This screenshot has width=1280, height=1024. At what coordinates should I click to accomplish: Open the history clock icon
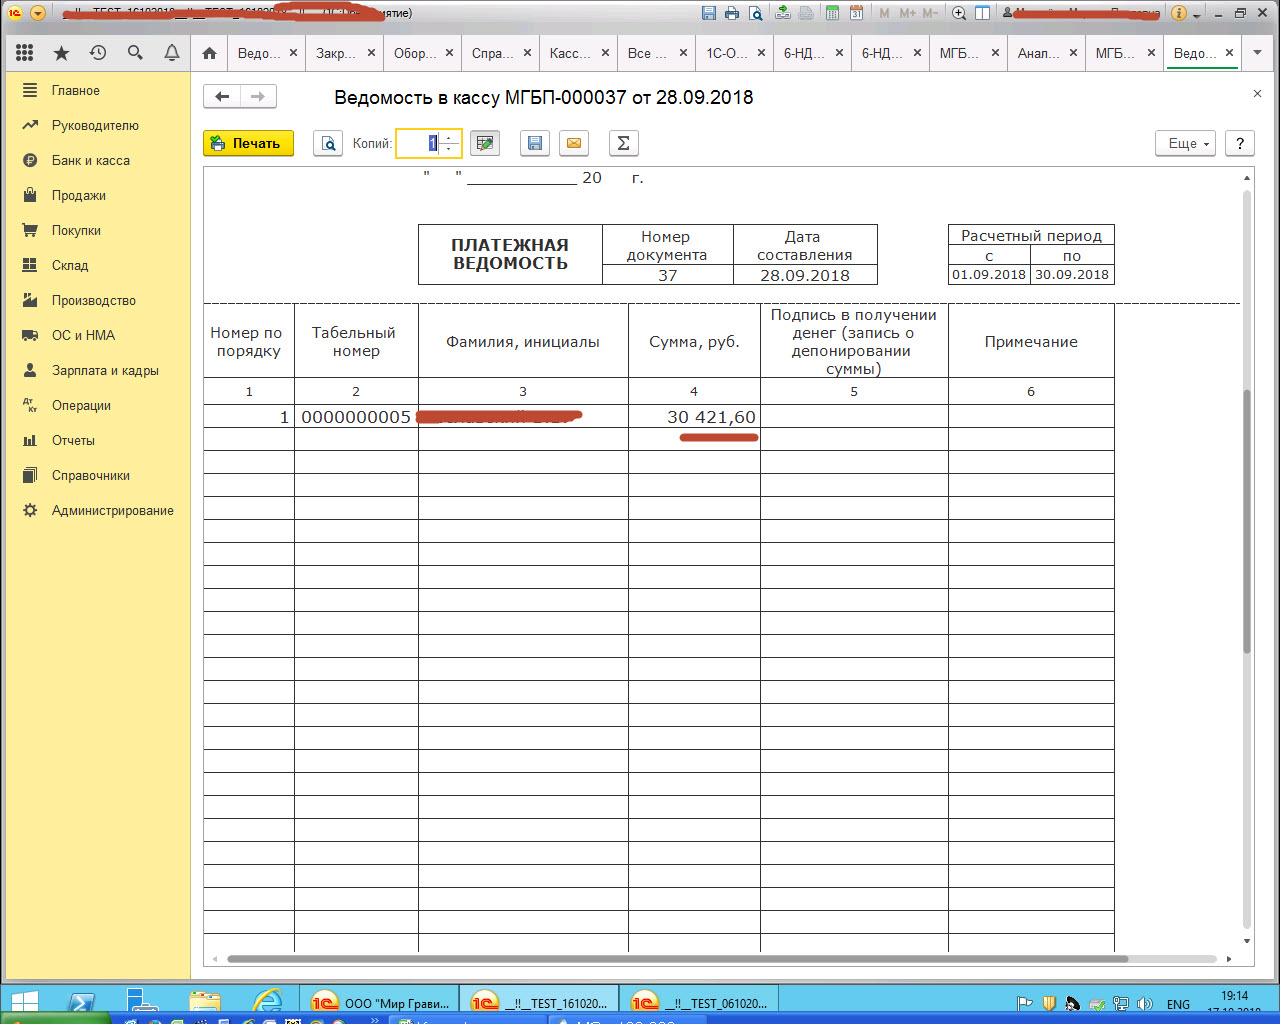coord(98,53)
